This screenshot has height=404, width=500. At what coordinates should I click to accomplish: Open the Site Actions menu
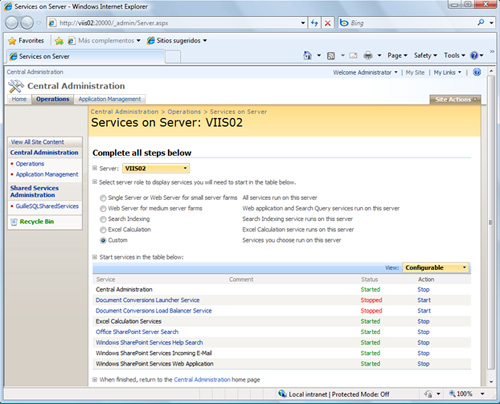pos(455,99)
